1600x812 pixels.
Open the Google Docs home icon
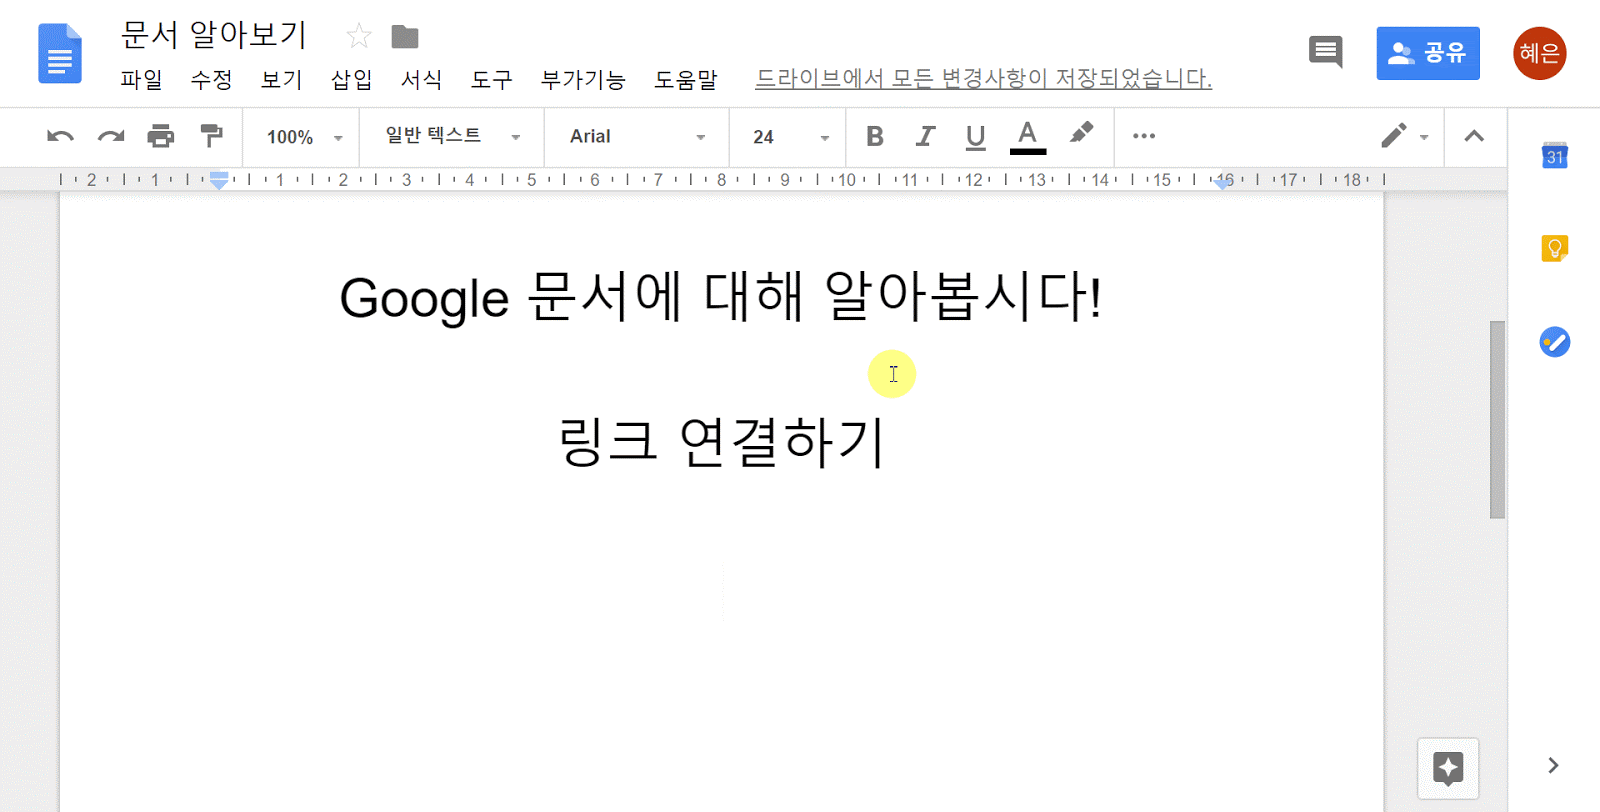coord(60,53)
